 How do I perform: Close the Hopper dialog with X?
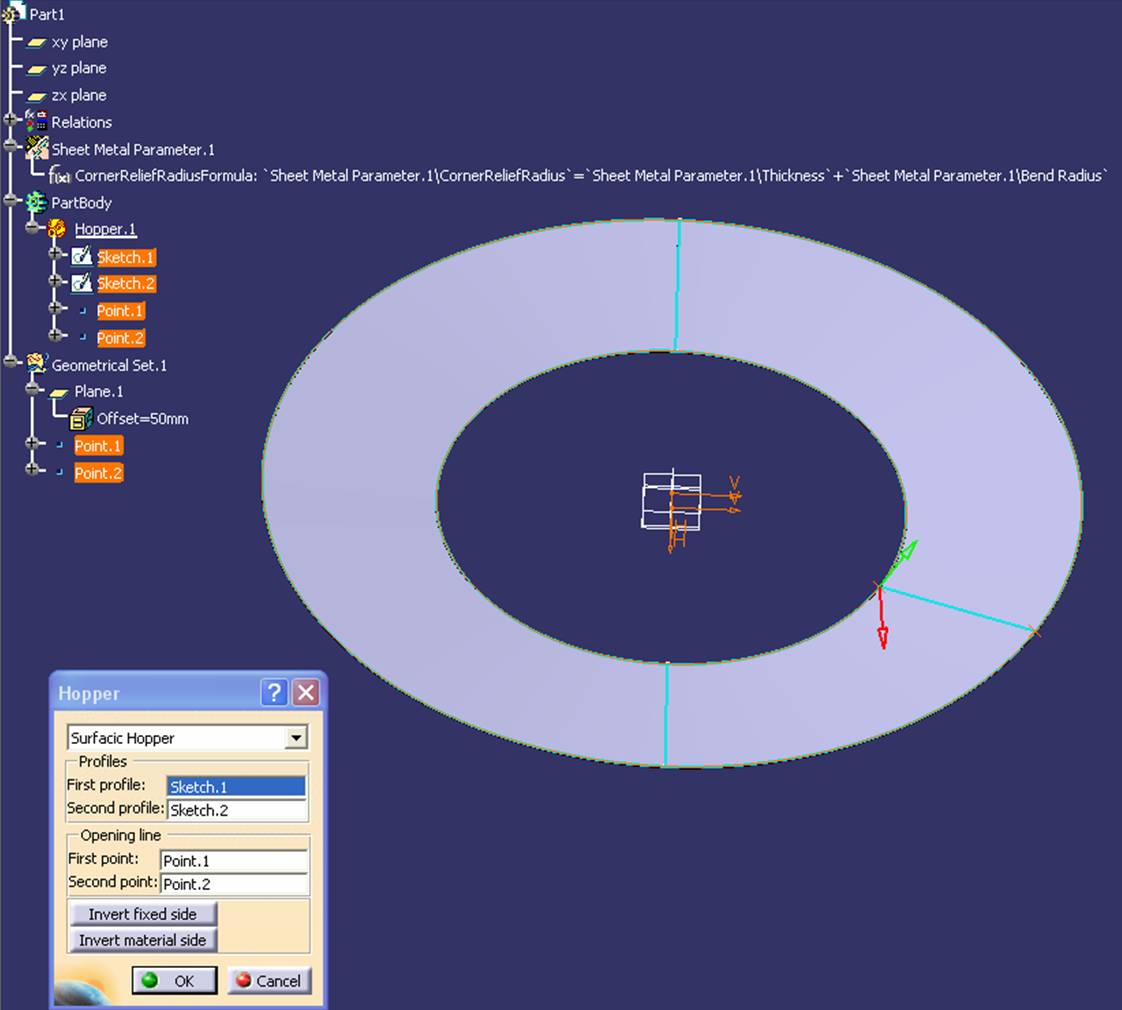coord(306,692)
